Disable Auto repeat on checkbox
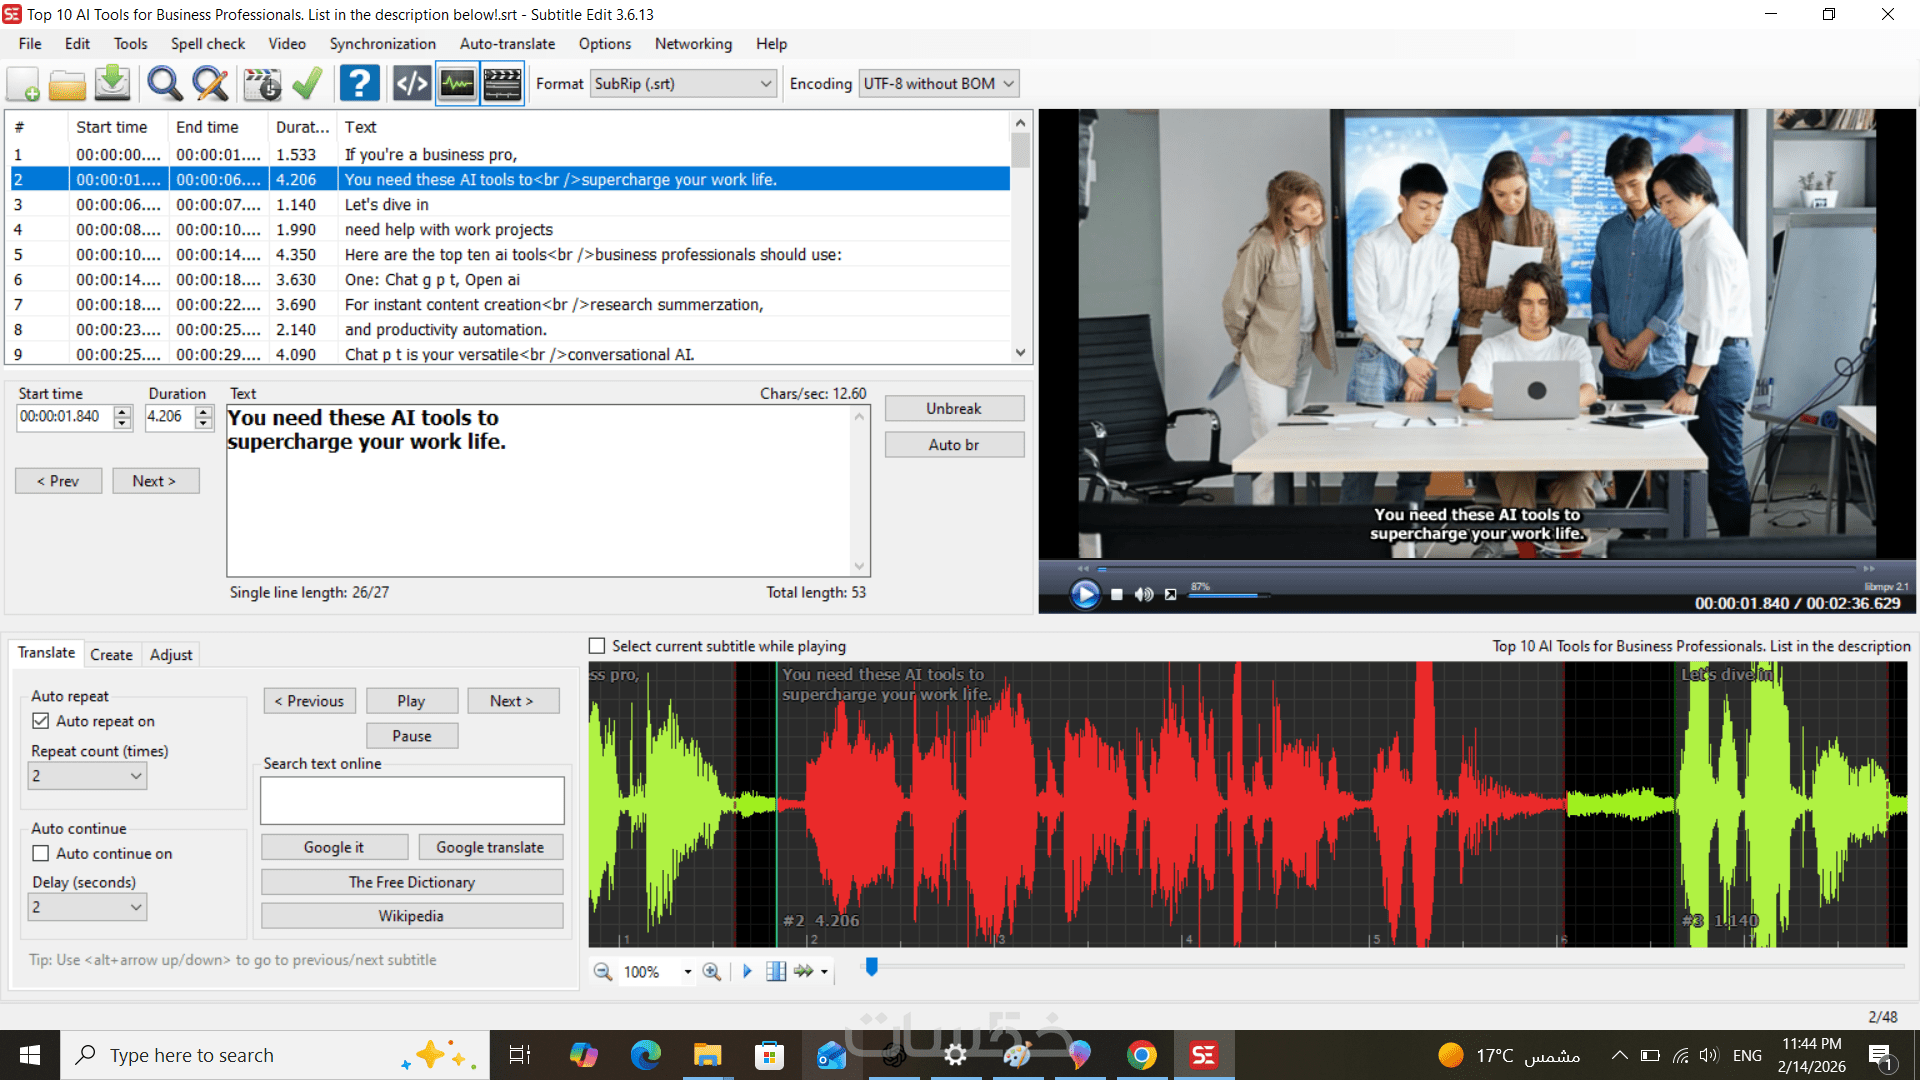Image resolution: width=1920 pixels, height=1080 pixels. click(41, 721)
